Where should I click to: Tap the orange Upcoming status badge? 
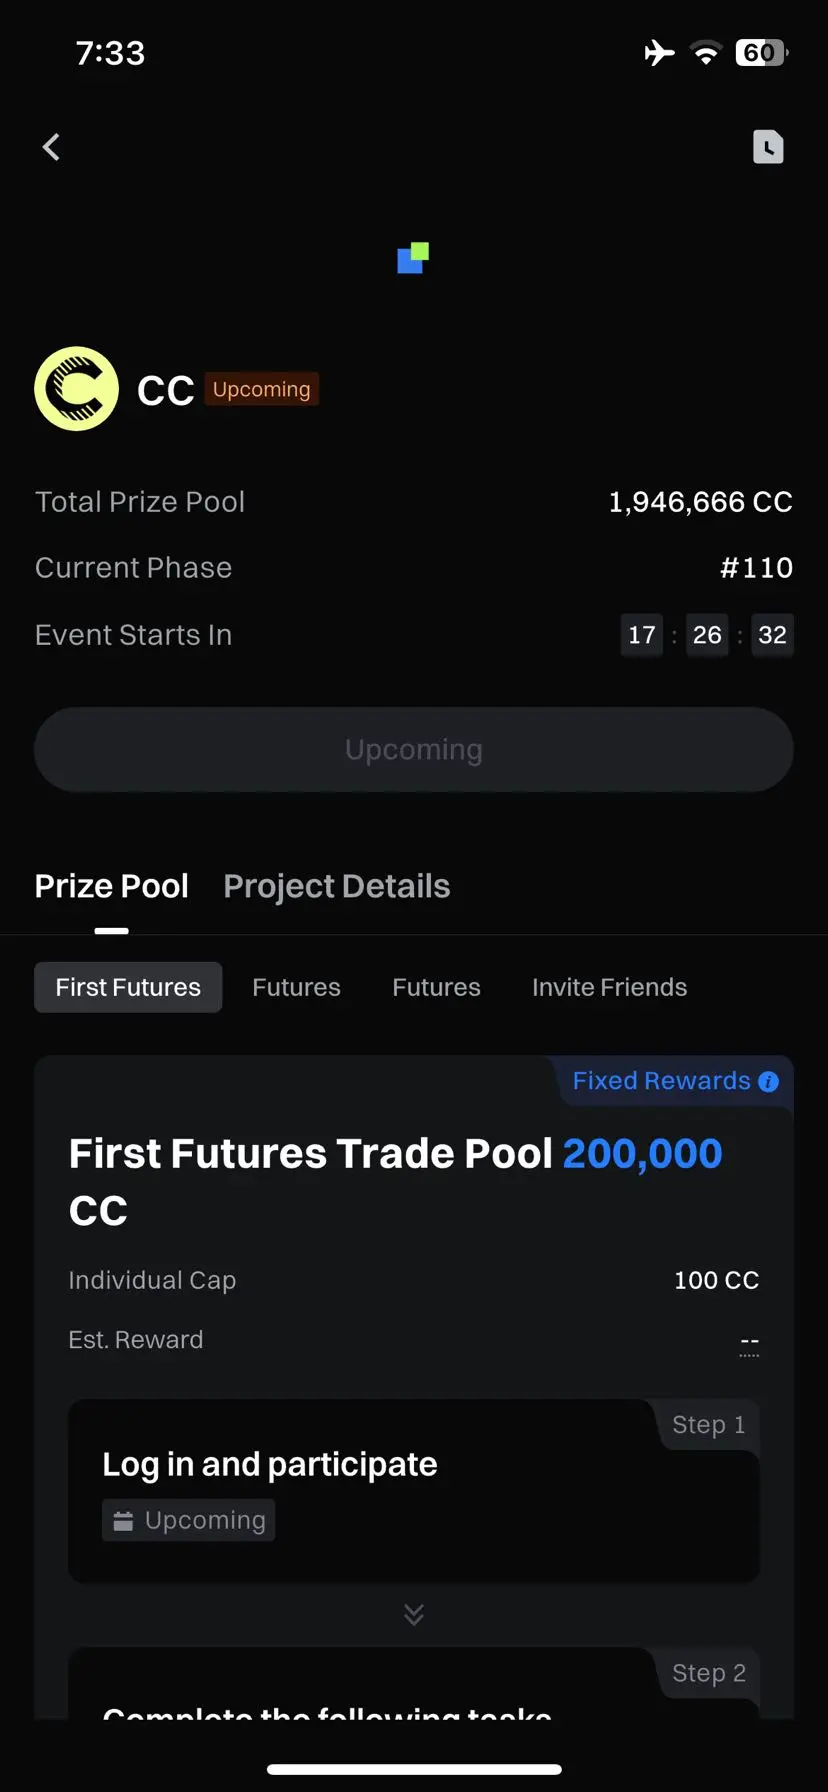pos(262,389)
